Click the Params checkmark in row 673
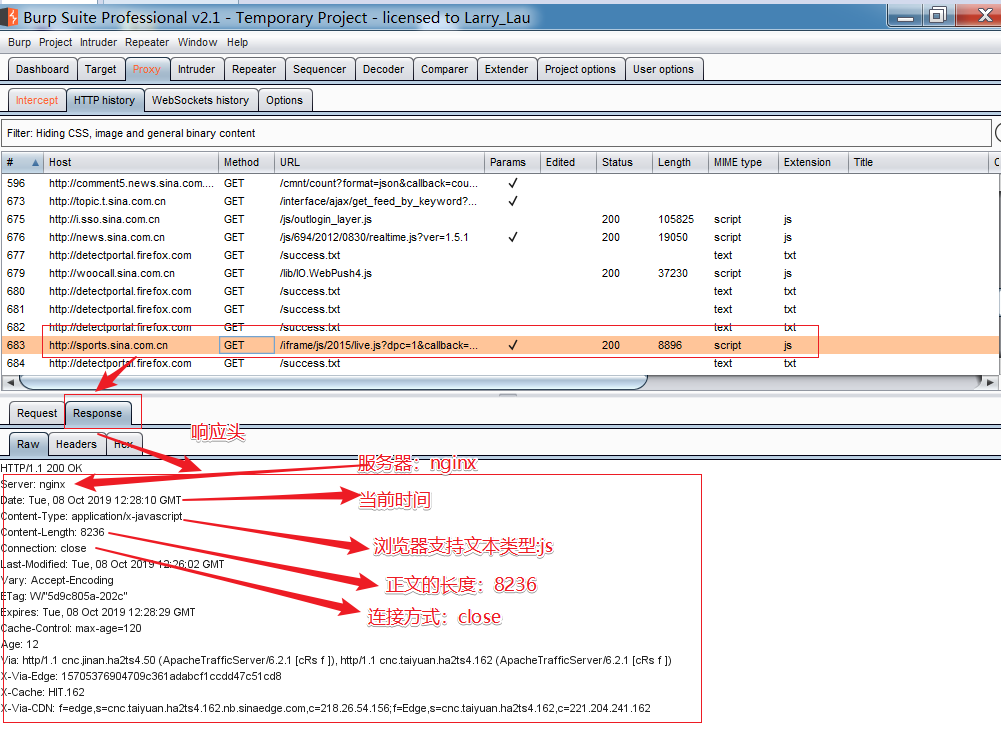The image size is (1001, 736). click(513, 201)
